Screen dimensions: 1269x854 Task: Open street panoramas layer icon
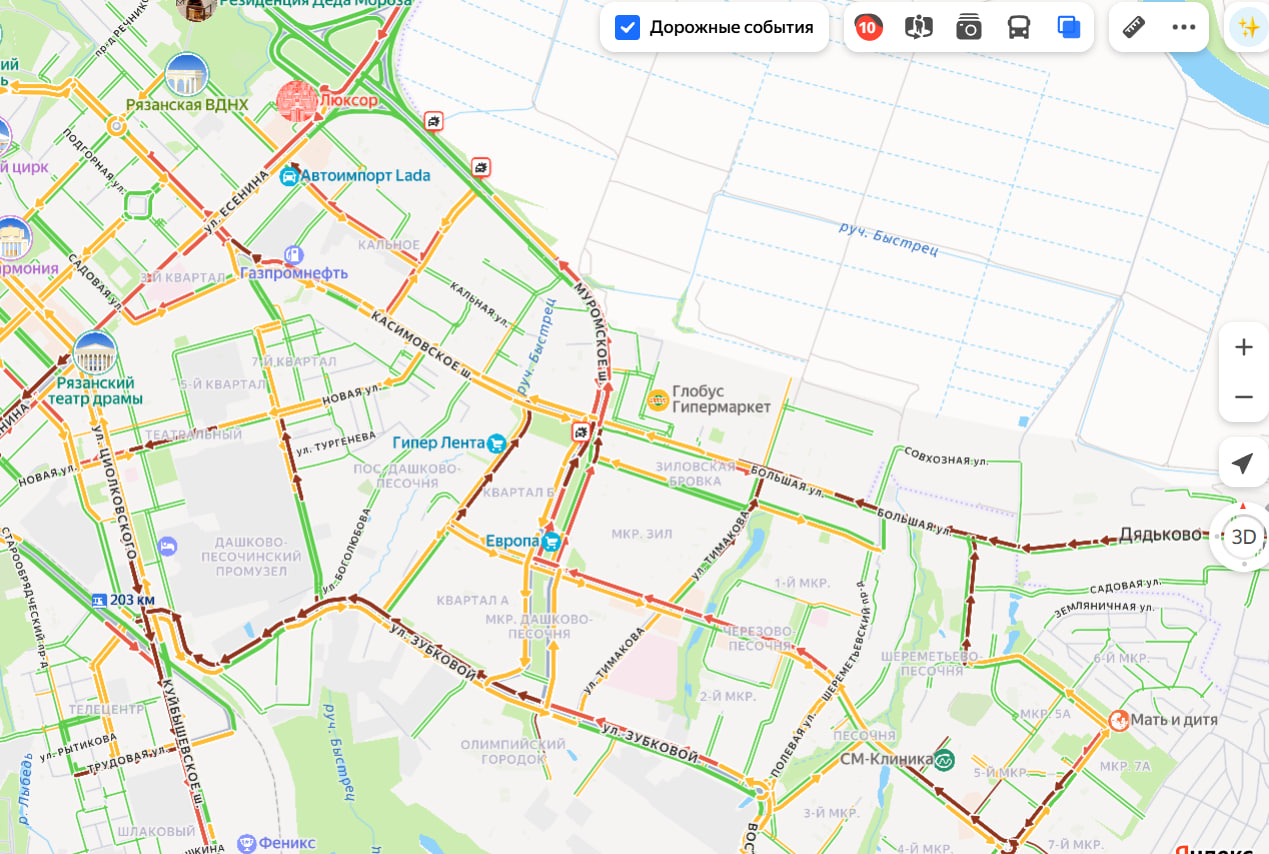pos(918,27)
